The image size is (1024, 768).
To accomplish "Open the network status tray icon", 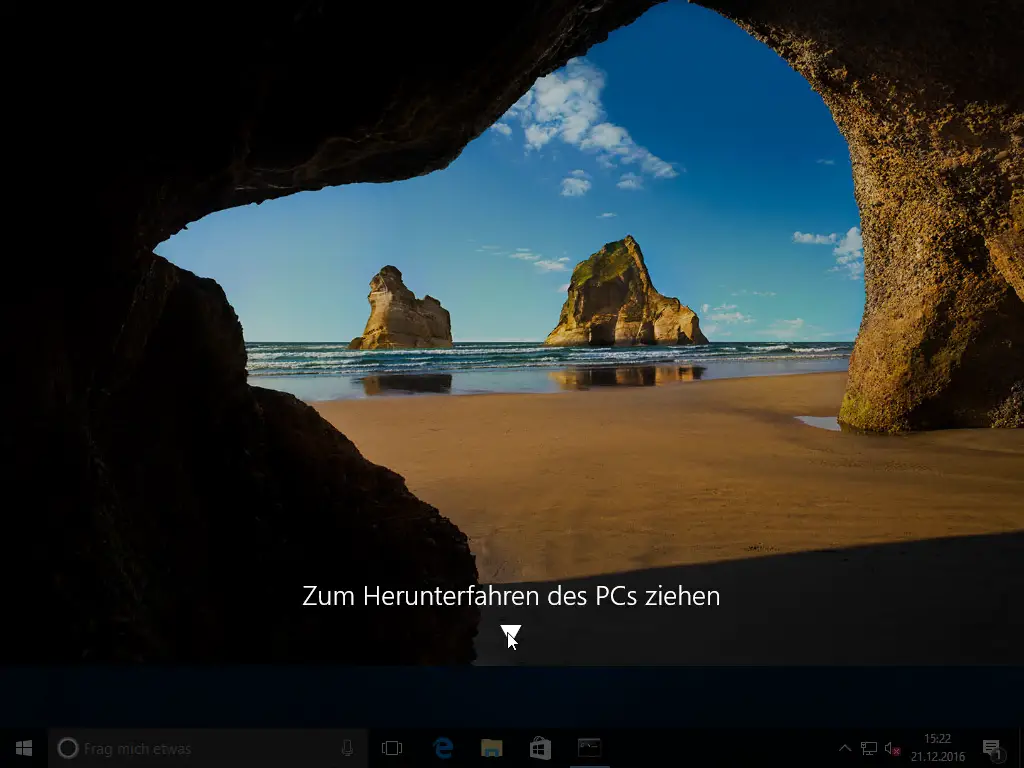I will point(869,748).
